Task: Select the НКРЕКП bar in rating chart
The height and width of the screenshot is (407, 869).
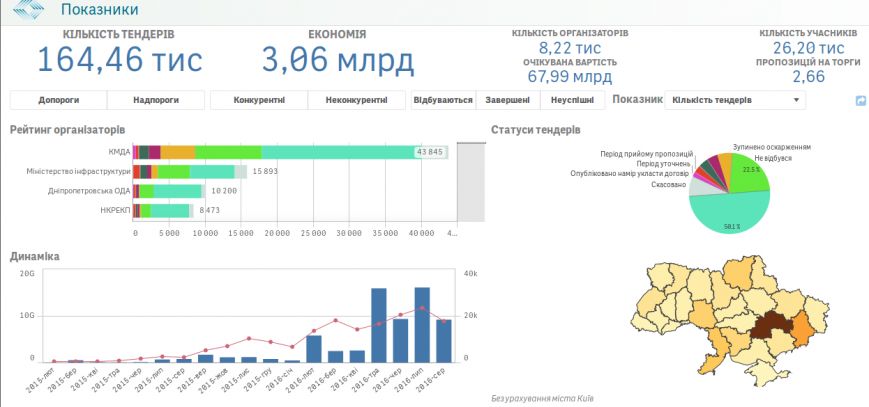Action: point(163,211)
